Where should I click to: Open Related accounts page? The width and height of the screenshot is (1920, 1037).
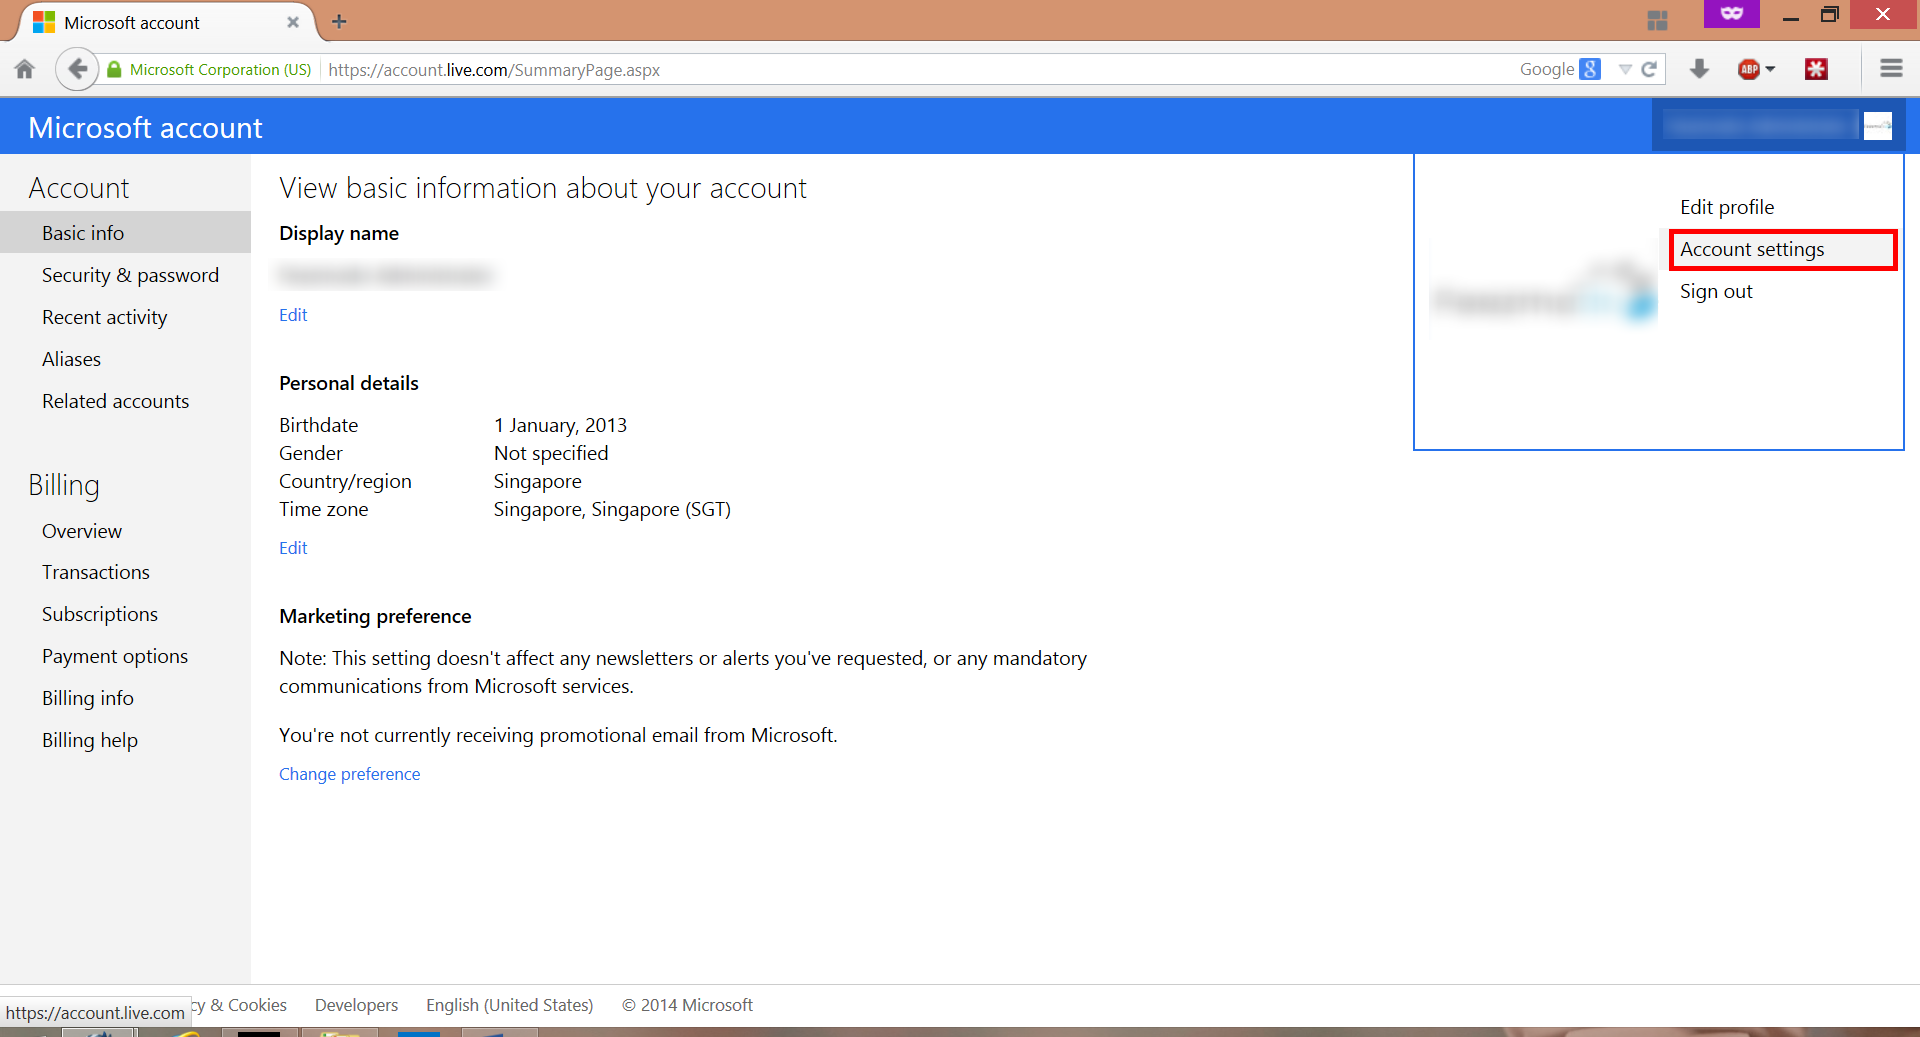(x=115, y=401)
